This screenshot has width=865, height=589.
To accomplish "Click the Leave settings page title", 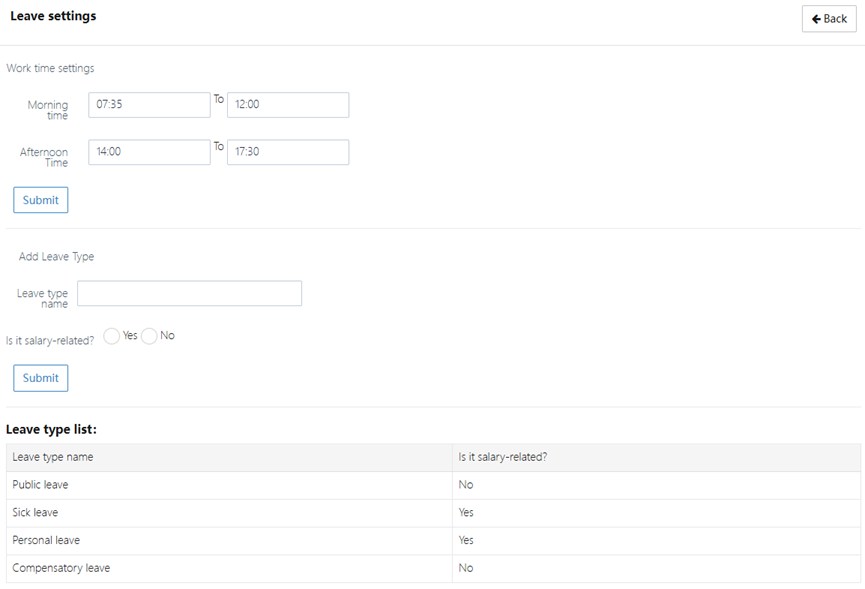I will [x=53, y=17].
